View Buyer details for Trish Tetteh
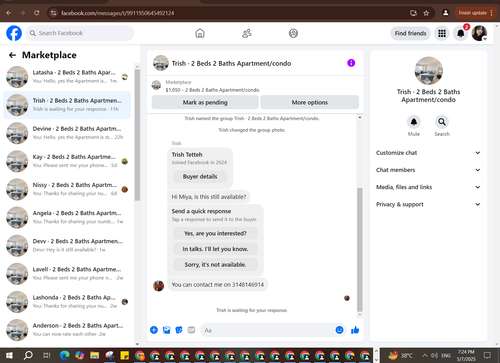 click(x=200, y=176)
